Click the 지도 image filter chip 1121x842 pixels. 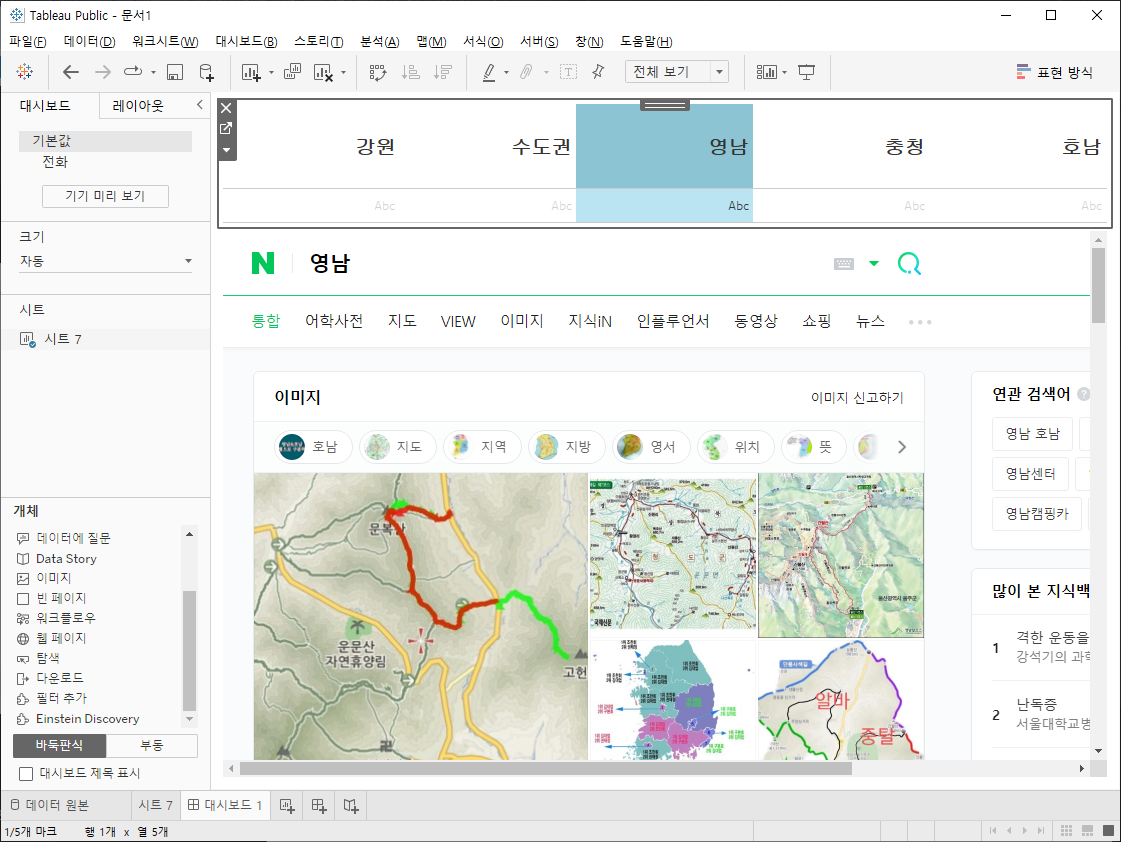398,447
